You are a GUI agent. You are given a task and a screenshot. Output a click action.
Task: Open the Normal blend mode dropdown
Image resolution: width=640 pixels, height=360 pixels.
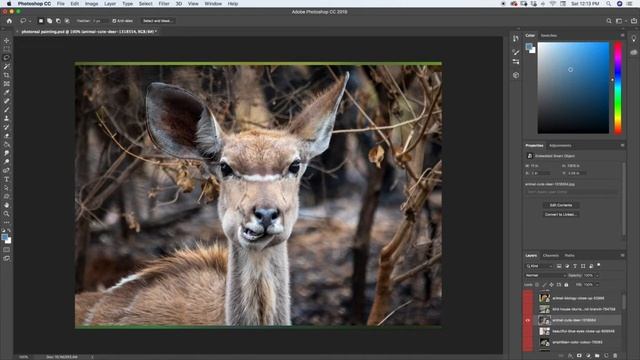(x=545, y=276)
